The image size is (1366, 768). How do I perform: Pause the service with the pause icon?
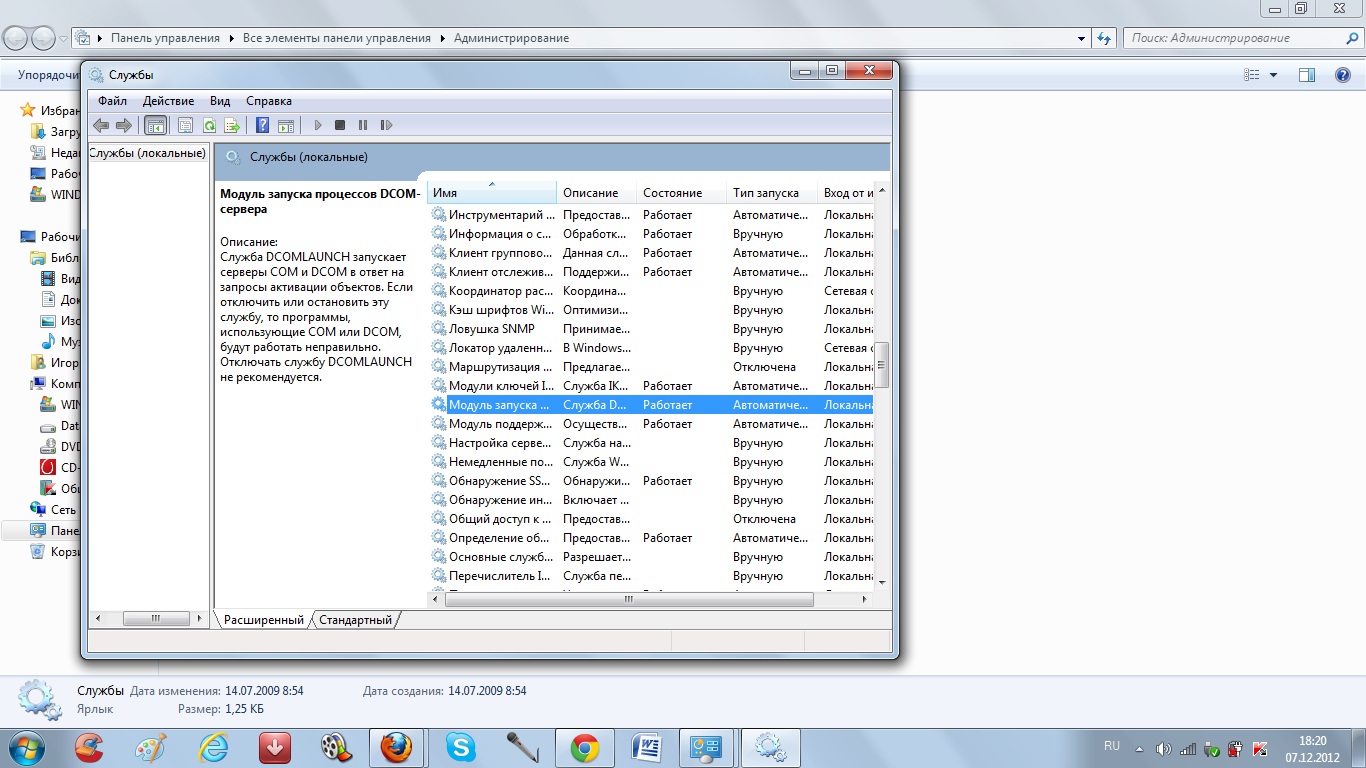click(362, 125)
